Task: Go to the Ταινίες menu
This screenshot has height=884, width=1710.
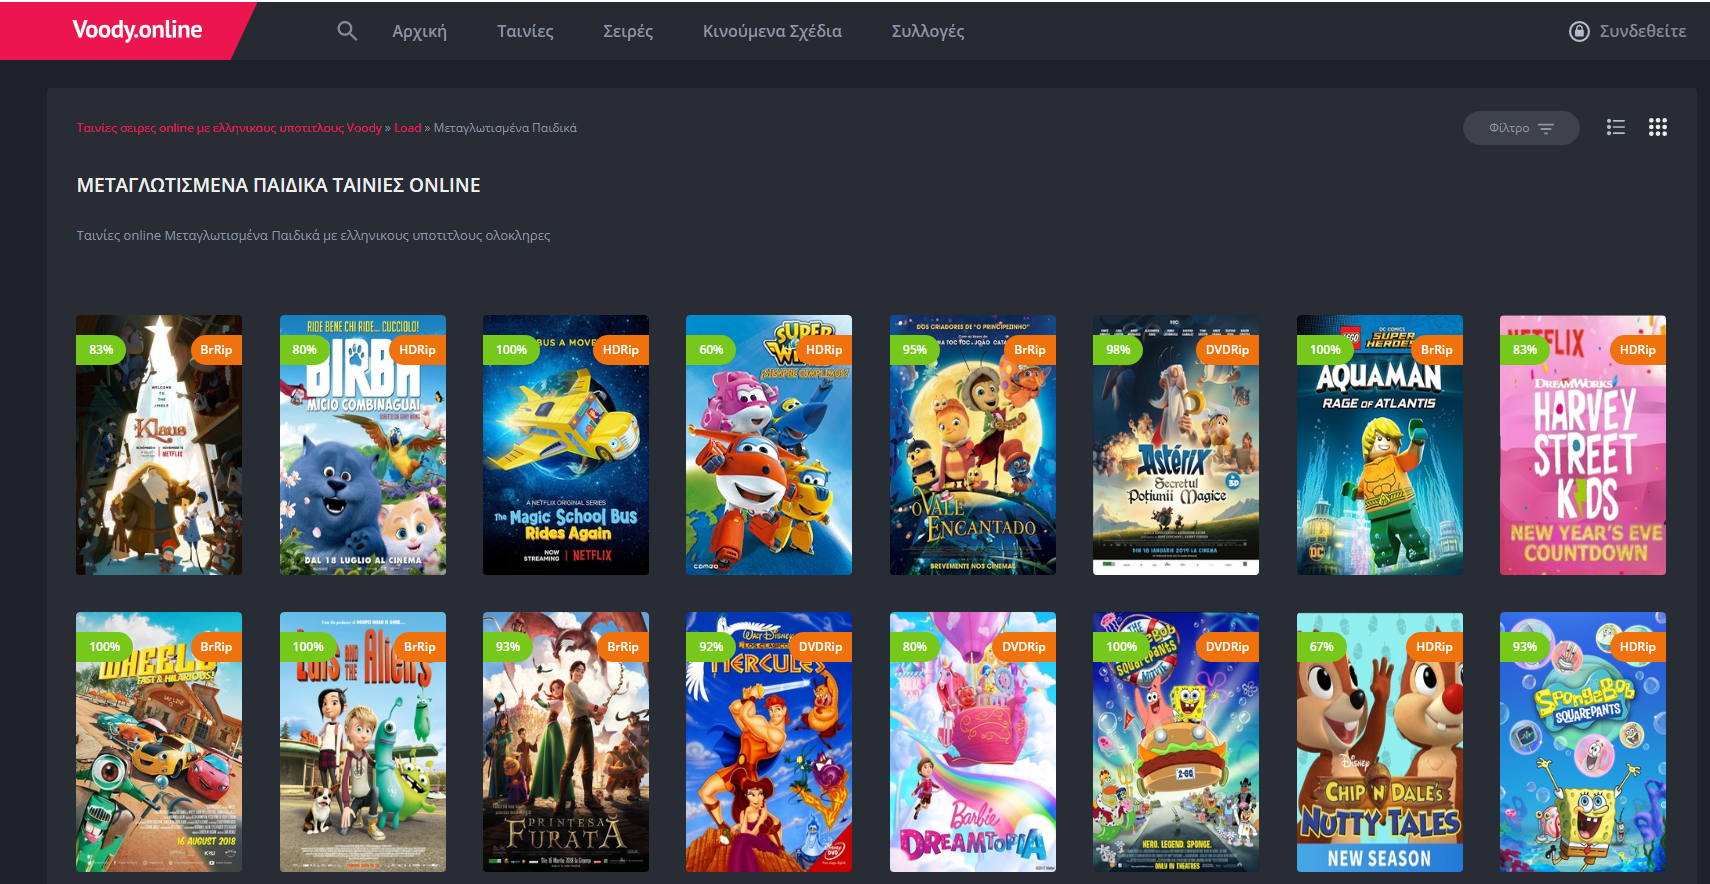Action: coord(525,31)
